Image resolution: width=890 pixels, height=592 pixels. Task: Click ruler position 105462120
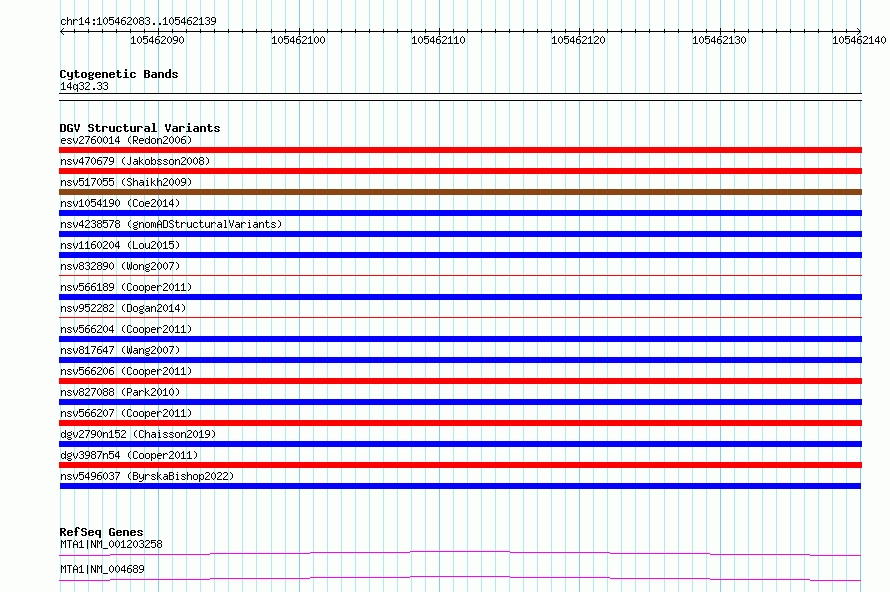578,40
